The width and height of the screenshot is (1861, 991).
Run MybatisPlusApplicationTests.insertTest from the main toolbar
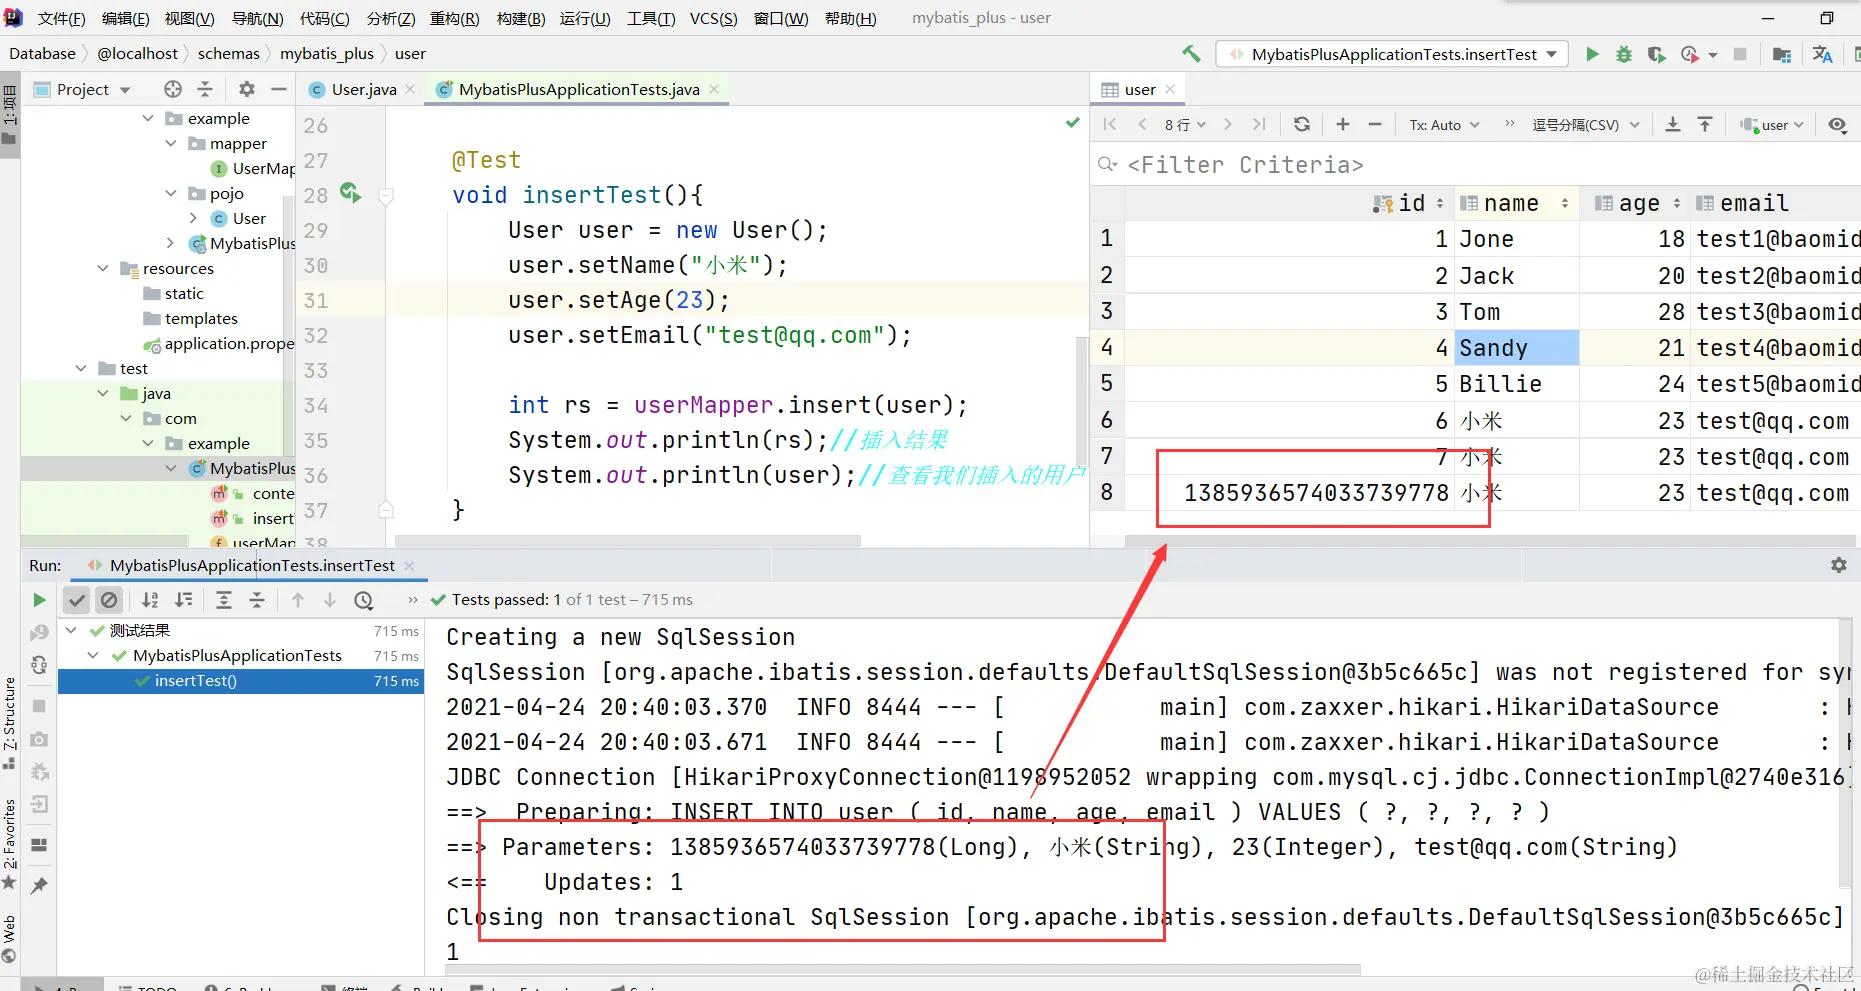pos(1592,54)
